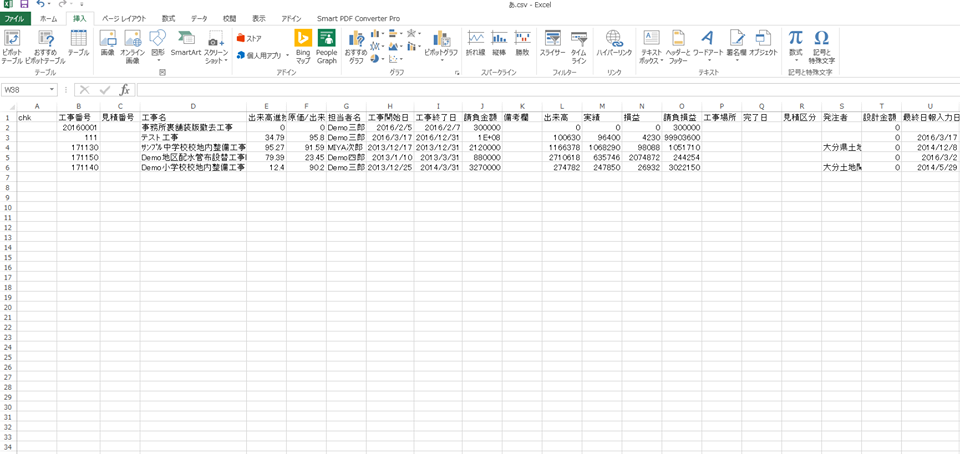
Task: Insert a PivotTable (ピボットテーブル)
Action: (12, 47)
